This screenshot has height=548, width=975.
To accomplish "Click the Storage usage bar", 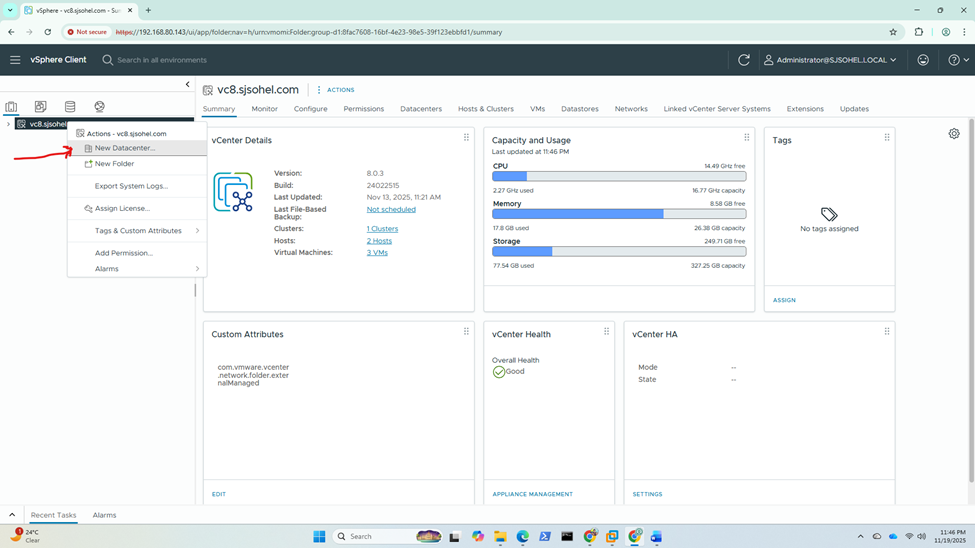I will [619, 251].
